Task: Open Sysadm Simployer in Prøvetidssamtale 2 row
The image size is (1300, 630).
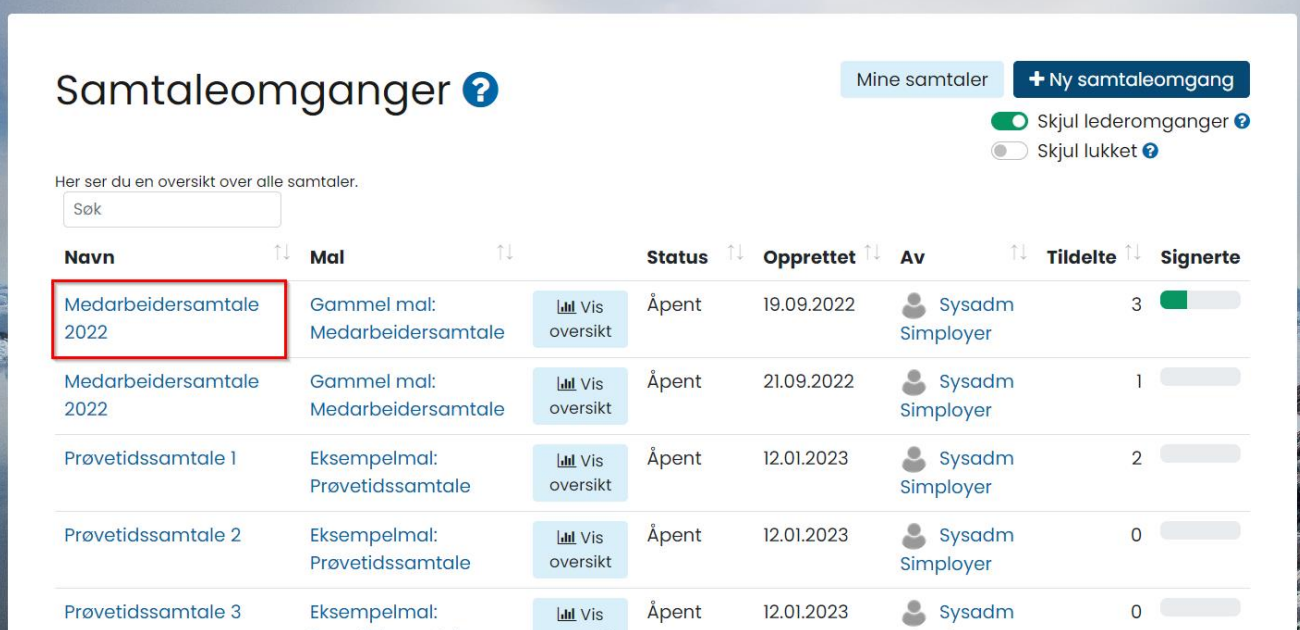Action: pyautogui.click(x=957, y=550)
